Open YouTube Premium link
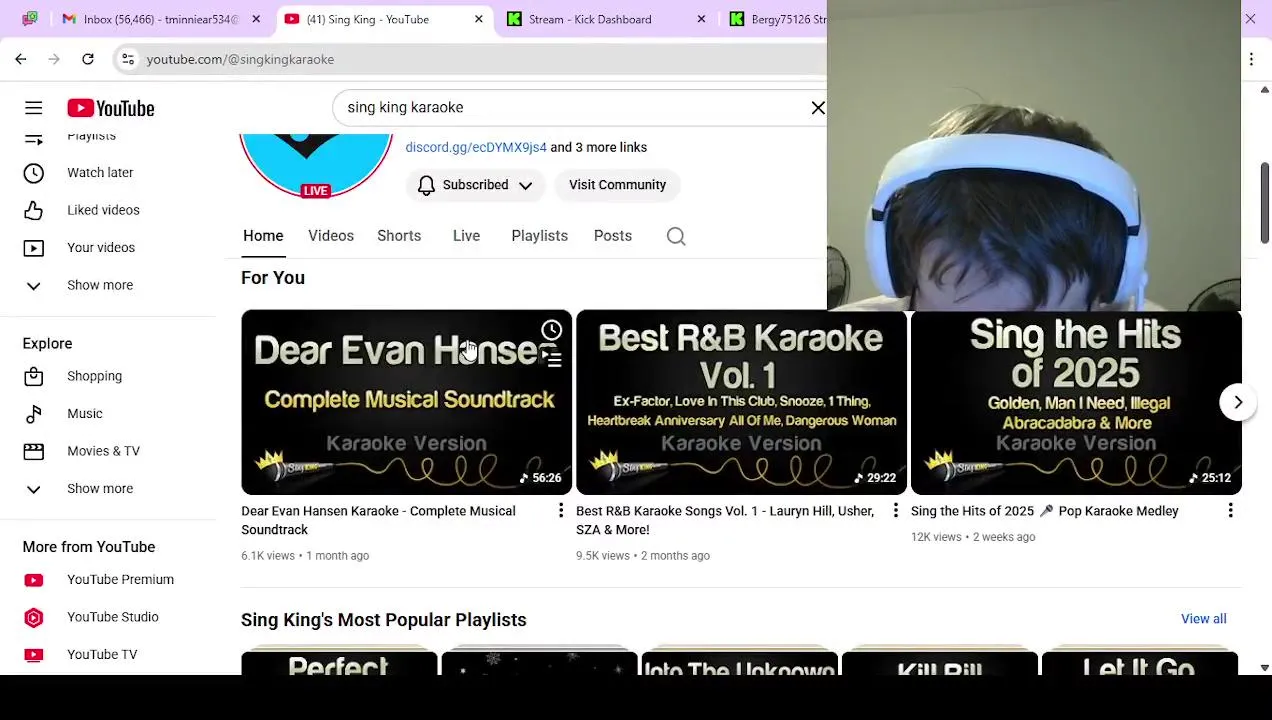This screenshot has width=1272, height=720. 120,580
